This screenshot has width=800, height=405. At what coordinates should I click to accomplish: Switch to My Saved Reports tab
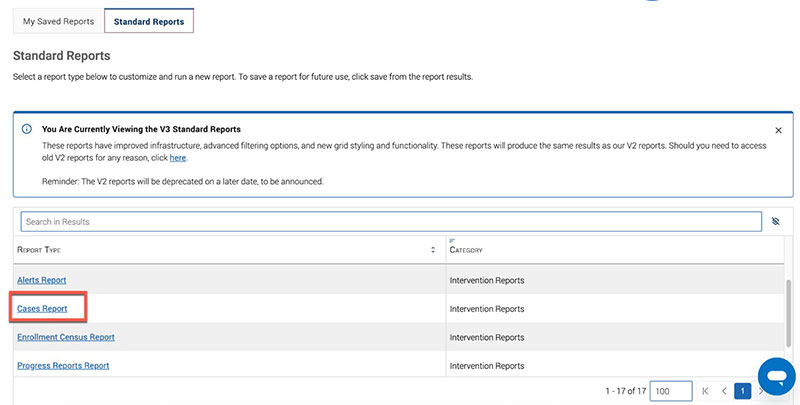[58, 21]
